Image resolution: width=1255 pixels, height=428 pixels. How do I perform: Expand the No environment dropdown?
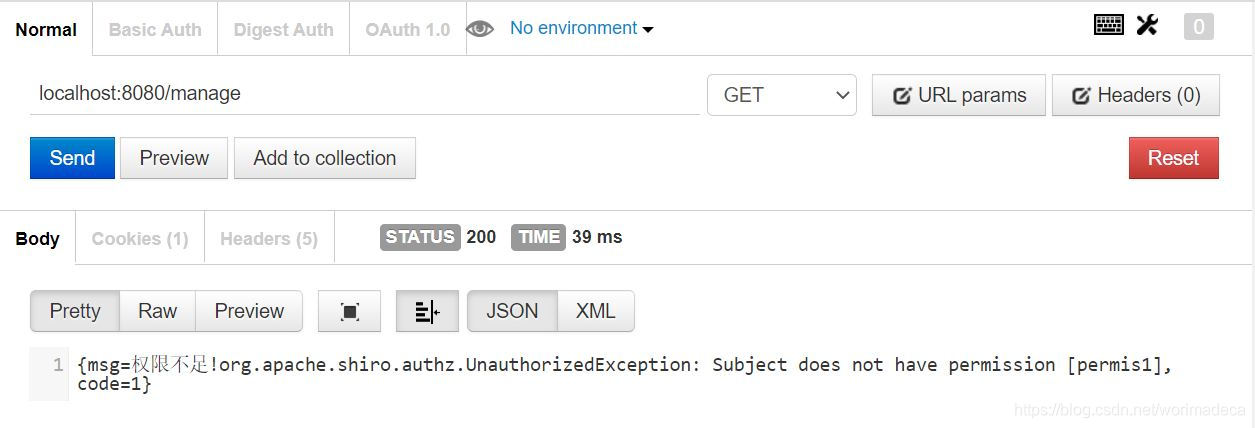tap(581, 29)
